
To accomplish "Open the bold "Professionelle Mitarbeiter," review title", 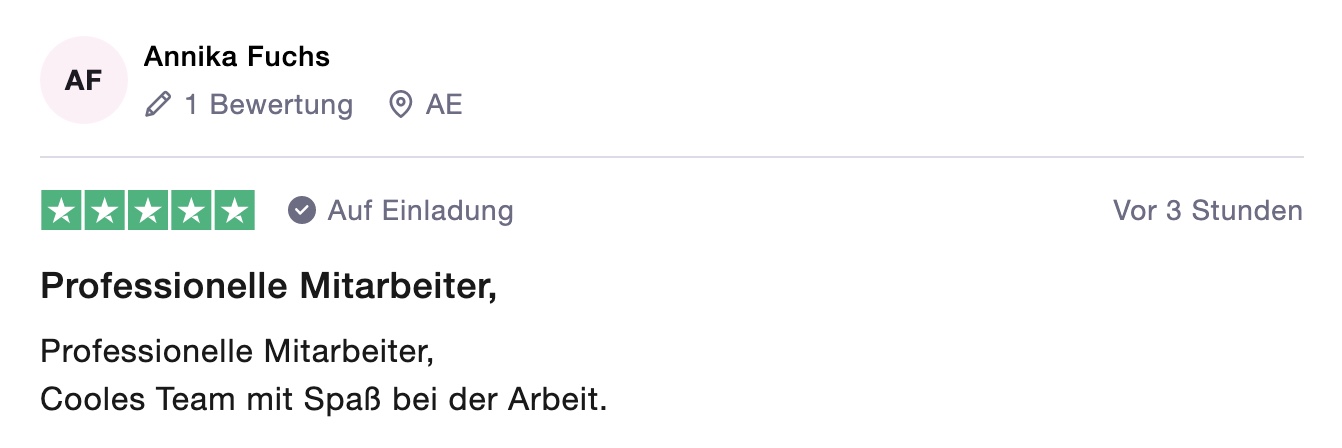I will tap(269, 288).
